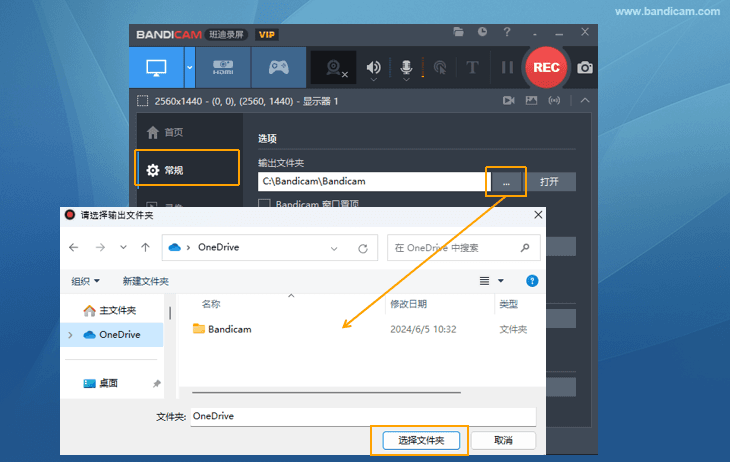Image resolution: width=730 pixels, height=462 pixels.
Task: Open the 组织 organize menu
Action: [x=85, y=281]
